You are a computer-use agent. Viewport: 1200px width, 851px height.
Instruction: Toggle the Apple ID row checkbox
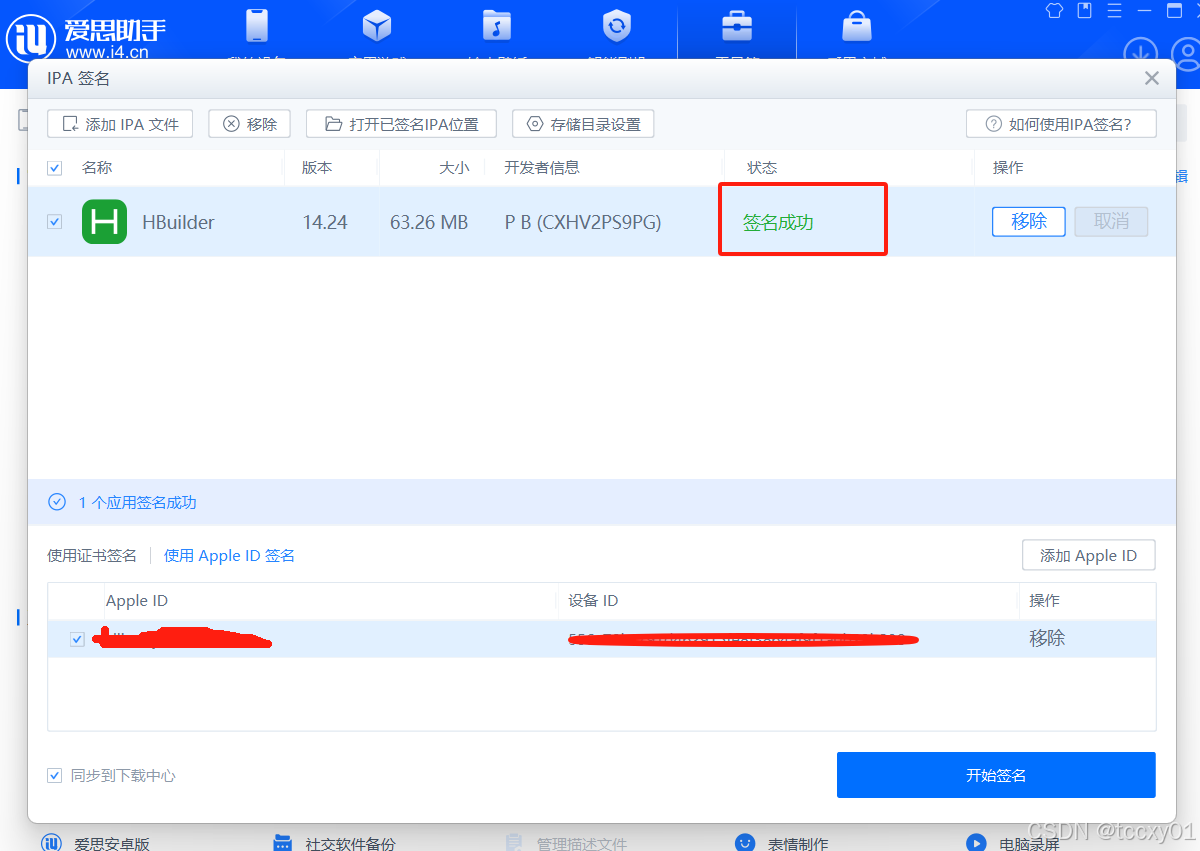click(77, 639)
